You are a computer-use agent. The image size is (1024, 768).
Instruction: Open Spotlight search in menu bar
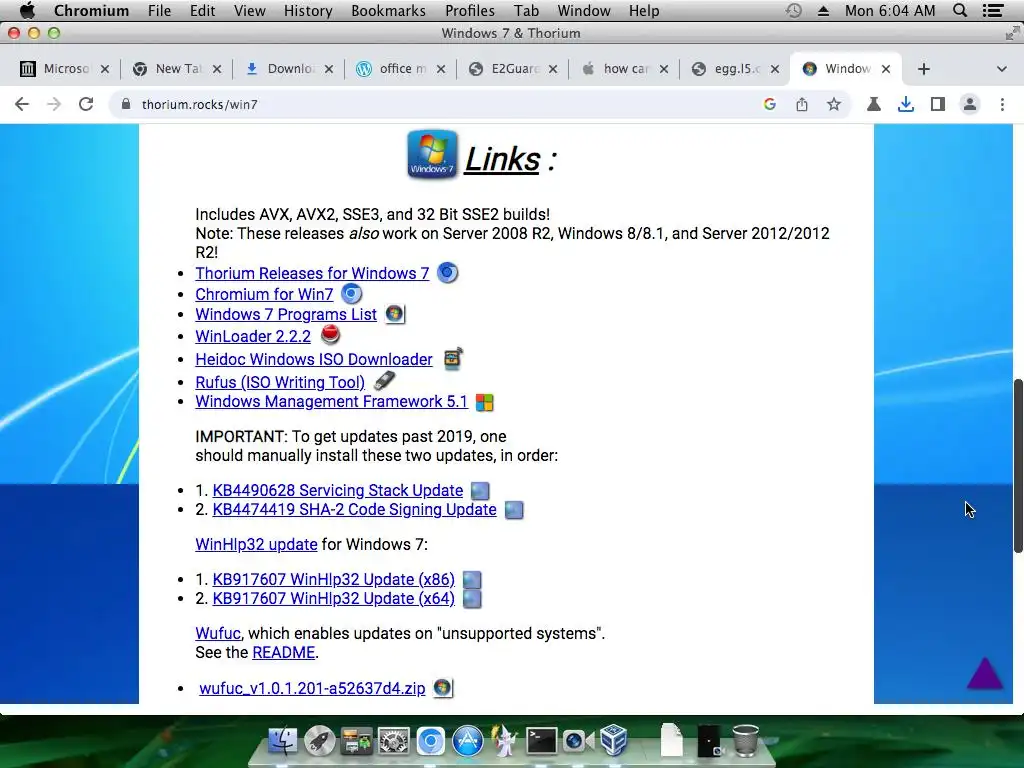[x=960, y=10]
